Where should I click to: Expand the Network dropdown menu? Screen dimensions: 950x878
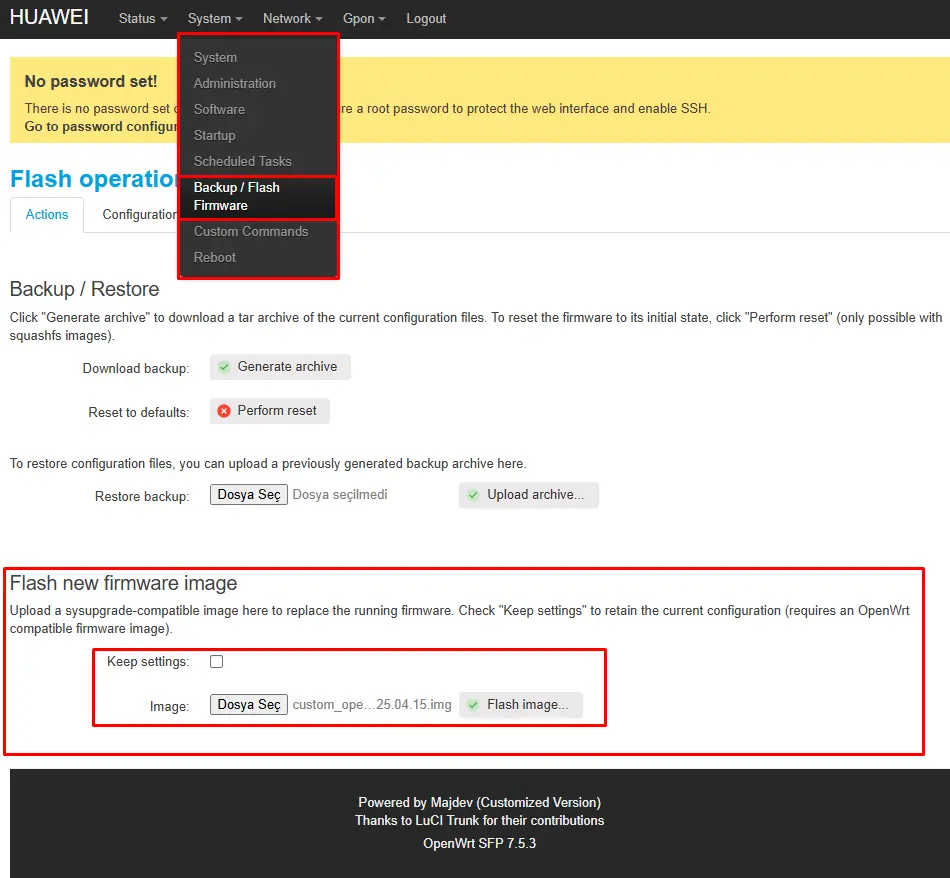292,19
